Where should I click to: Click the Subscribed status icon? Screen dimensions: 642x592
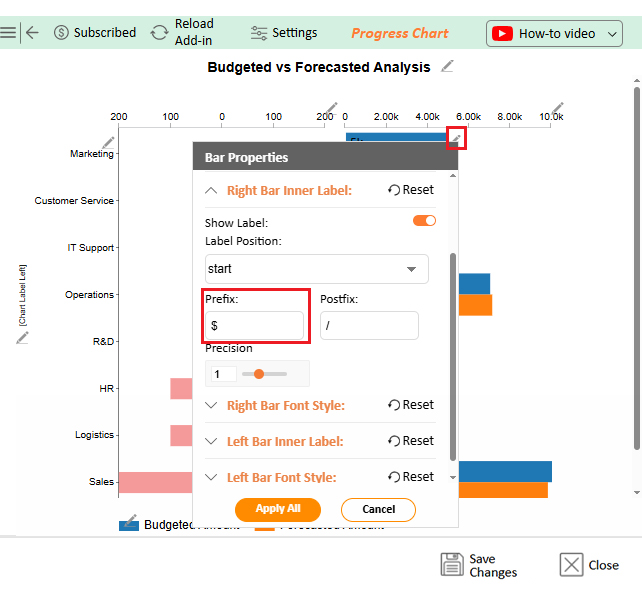62,32
